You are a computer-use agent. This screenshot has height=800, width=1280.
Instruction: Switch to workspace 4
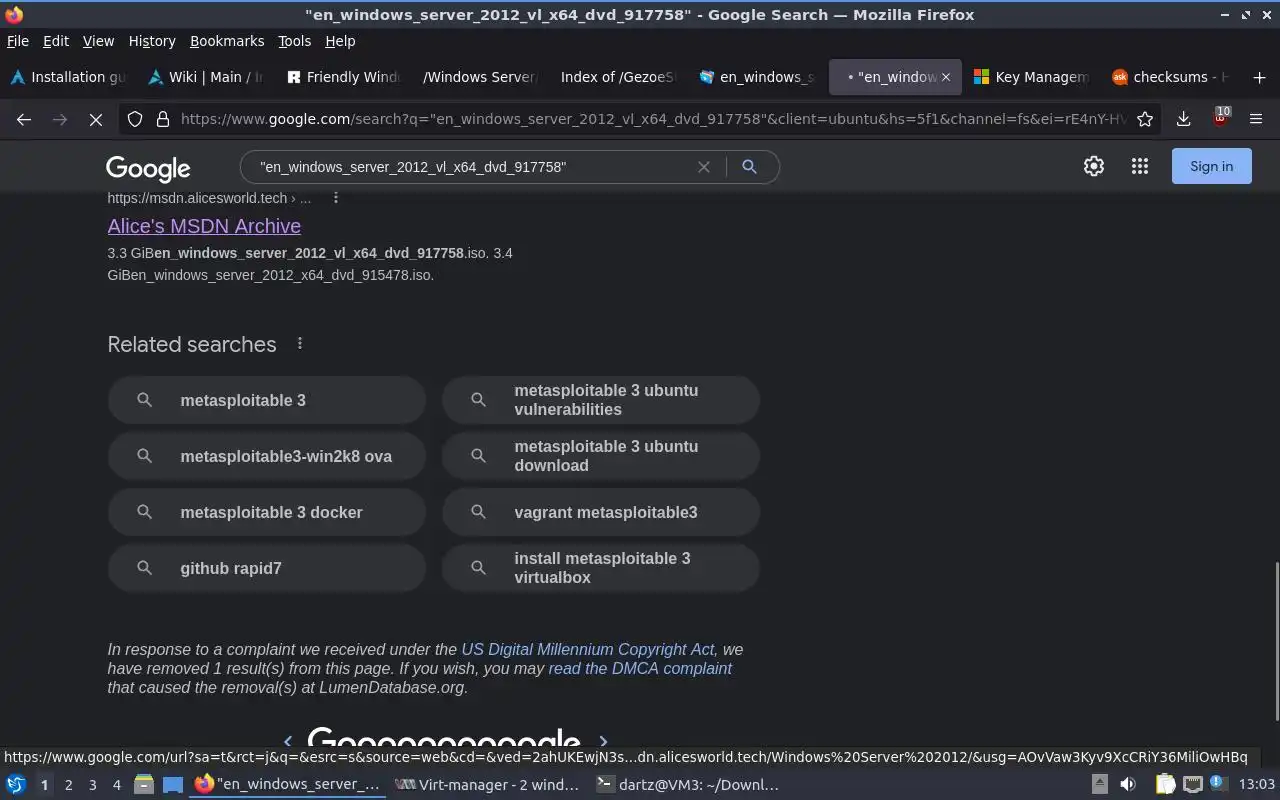[117, 785]
